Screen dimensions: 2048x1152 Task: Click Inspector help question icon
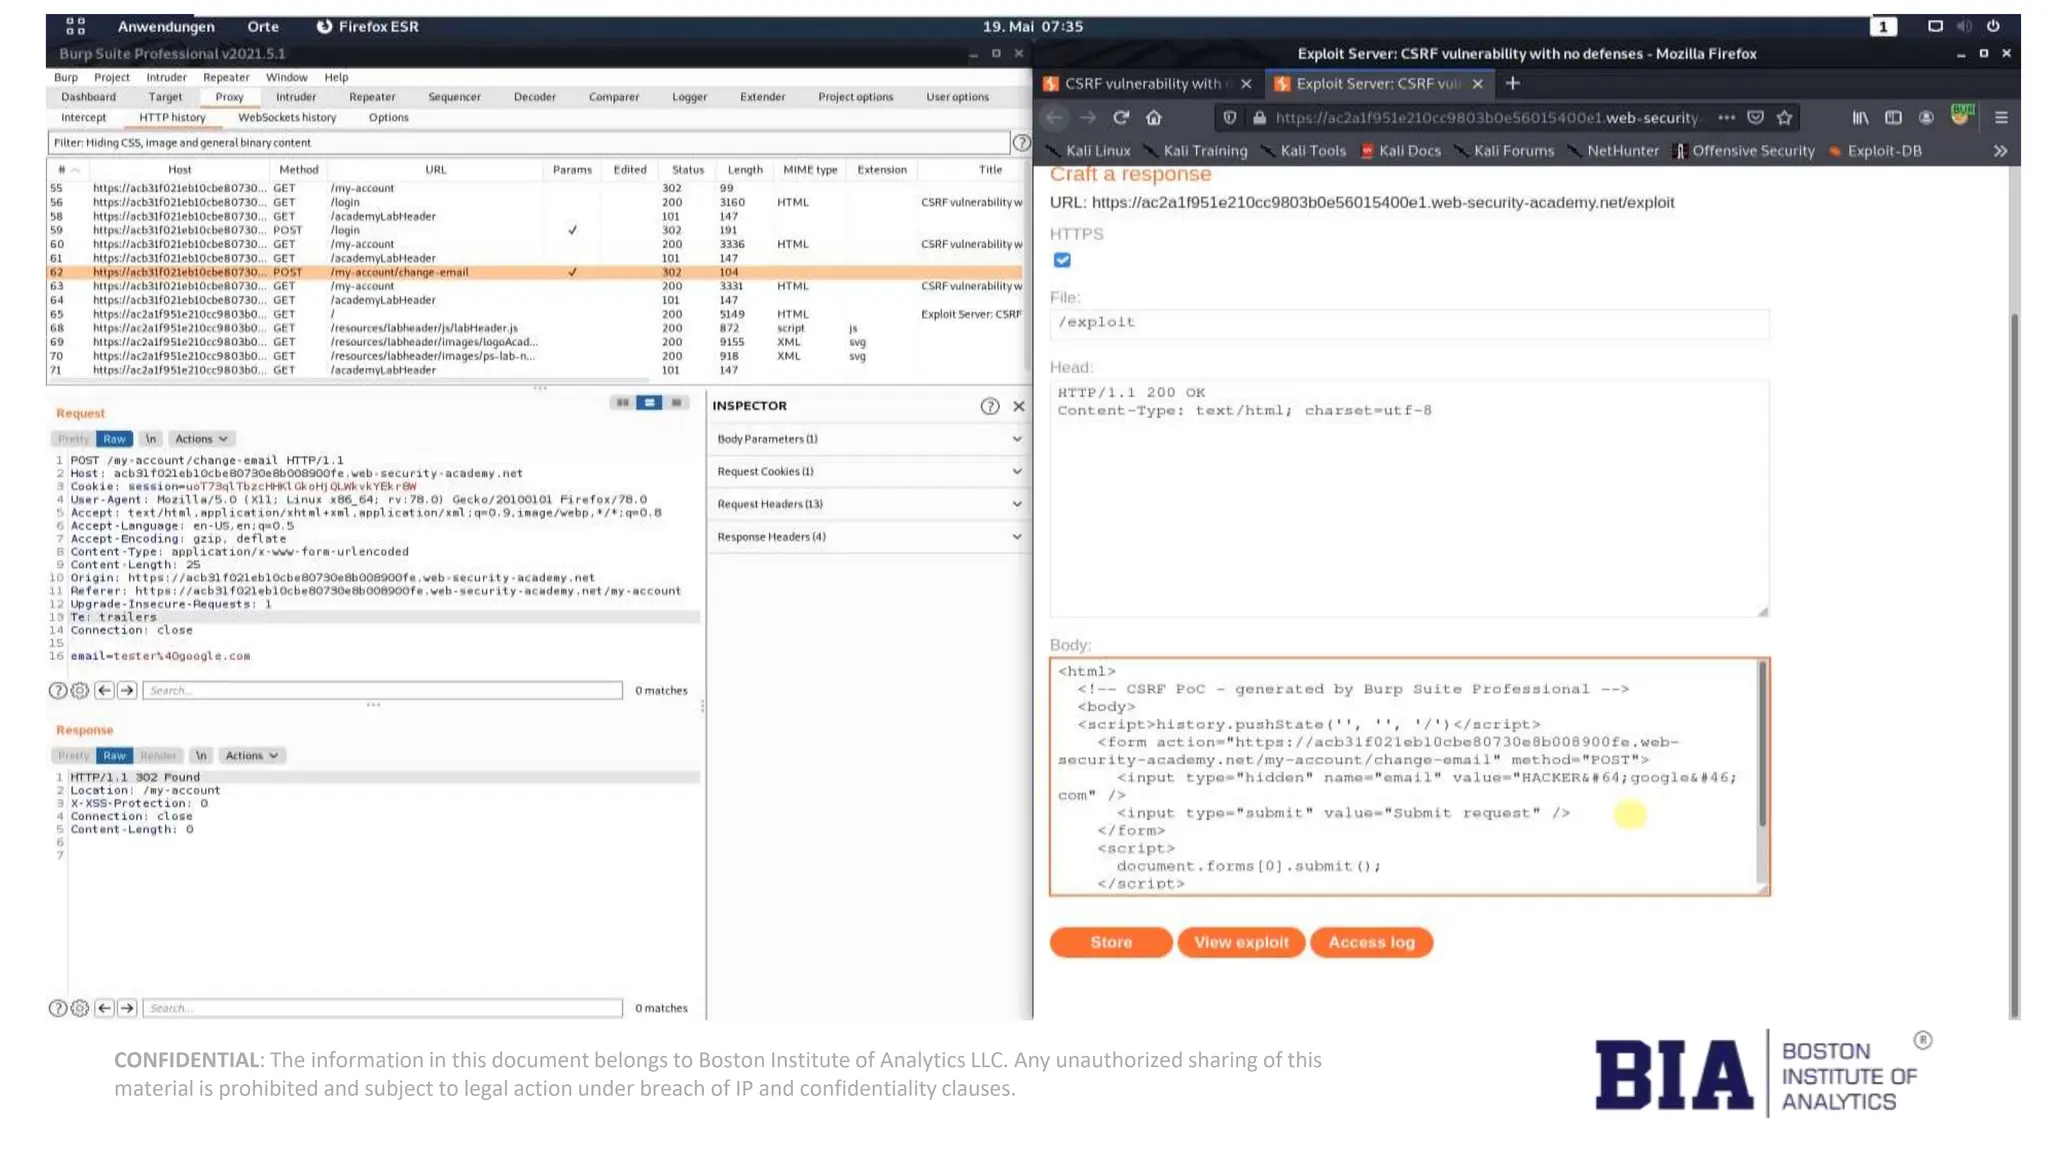coord(989,406)
